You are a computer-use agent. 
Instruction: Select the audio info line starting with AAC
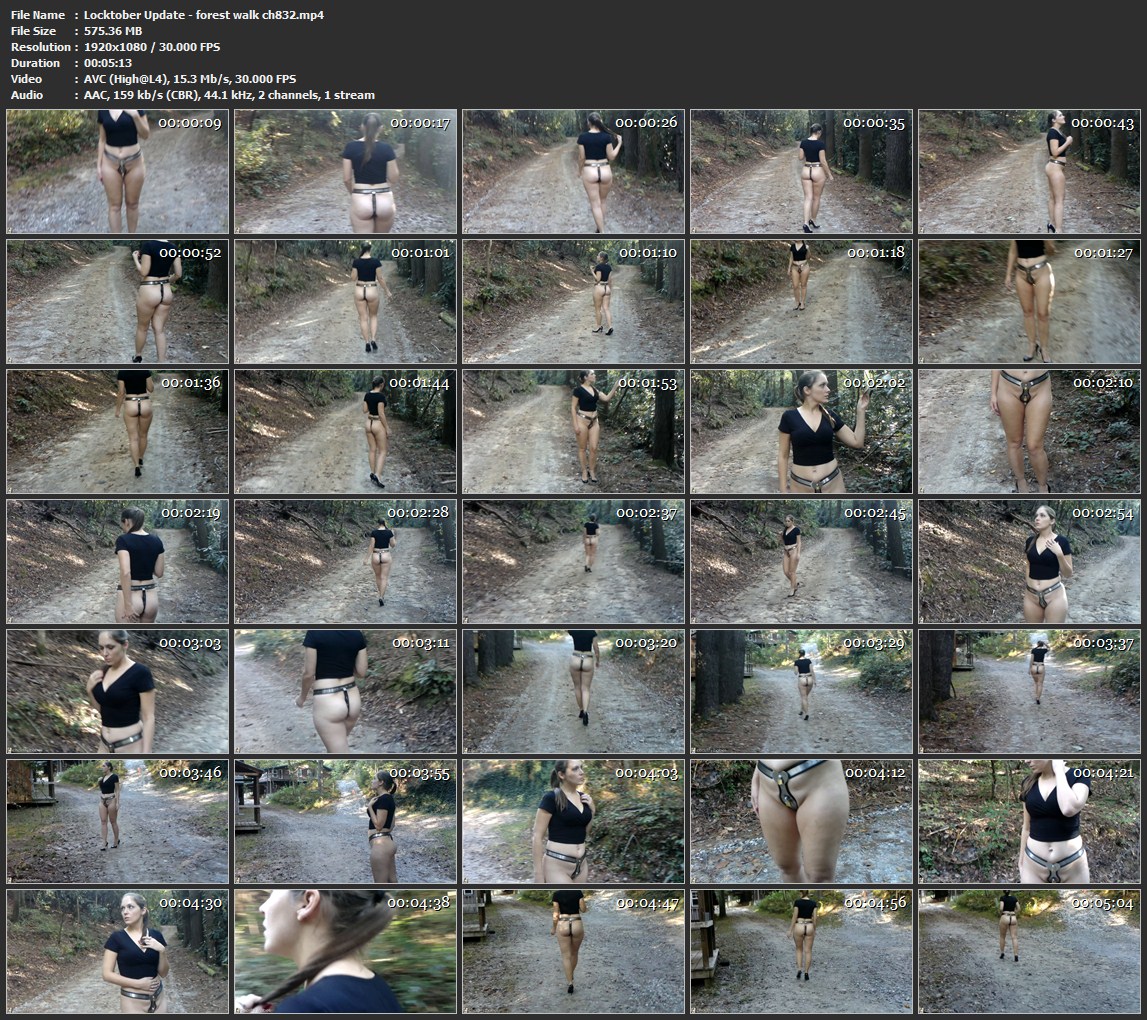coord(229,95)
